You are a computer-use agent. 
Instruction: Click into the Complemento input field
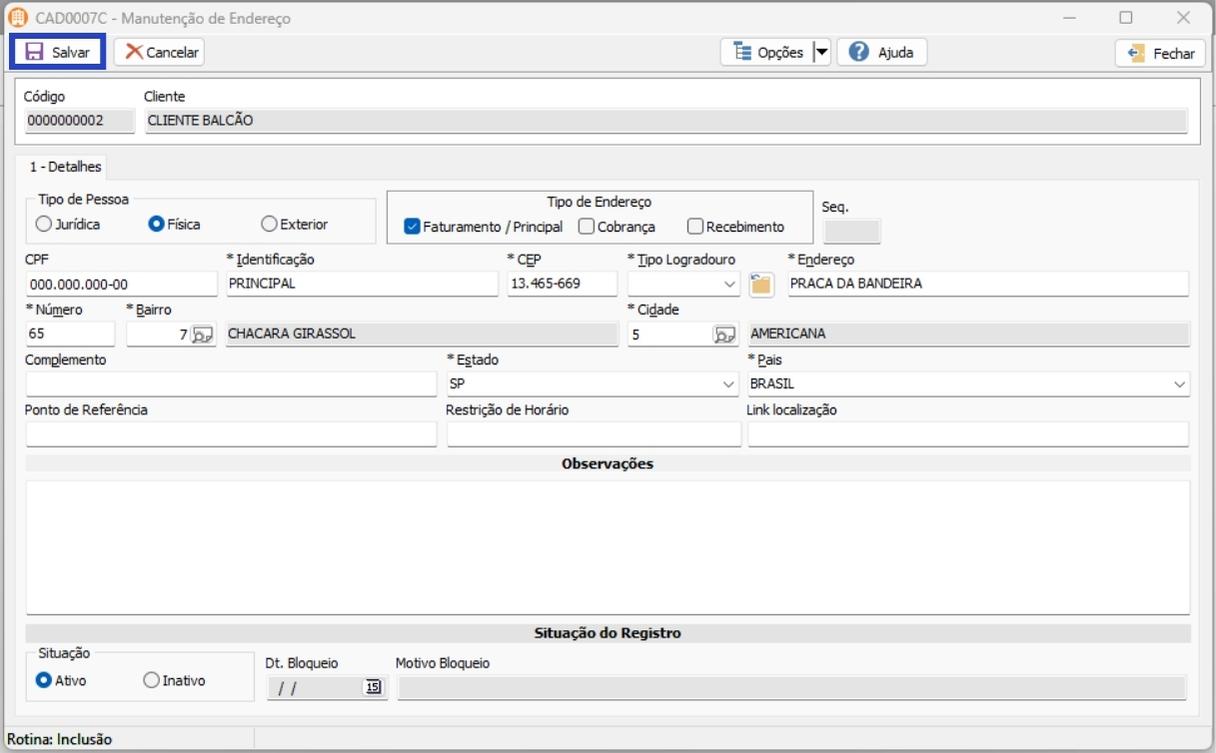pyautogui.click(x=230, y=384)
